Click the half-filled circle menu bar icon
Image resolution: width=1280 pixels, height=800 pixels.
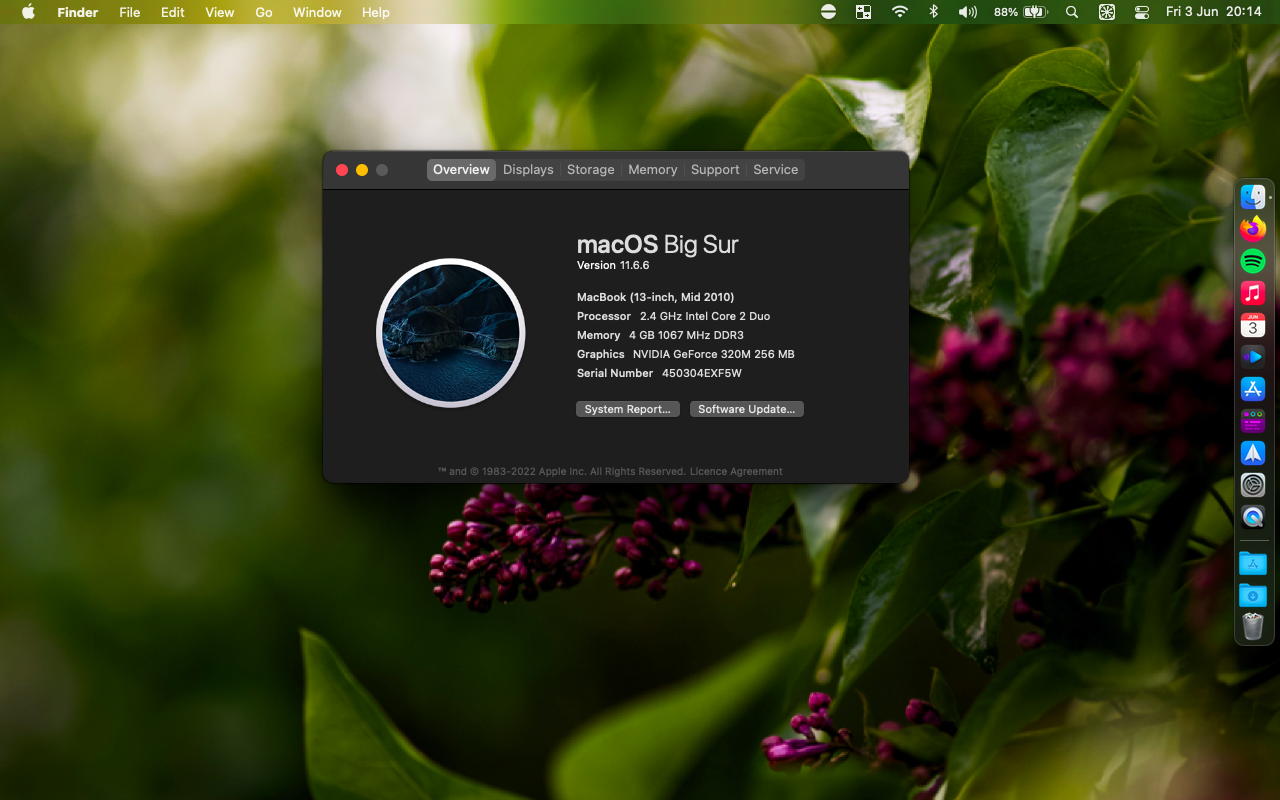828,12
